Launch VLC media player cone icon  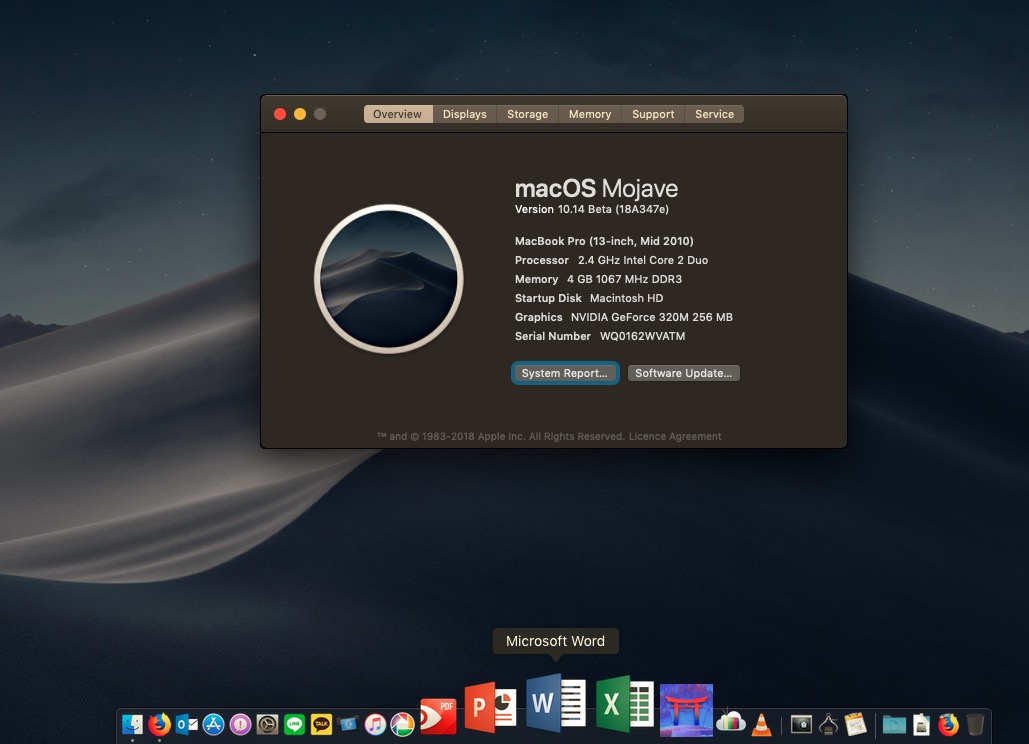pos(761,724)
